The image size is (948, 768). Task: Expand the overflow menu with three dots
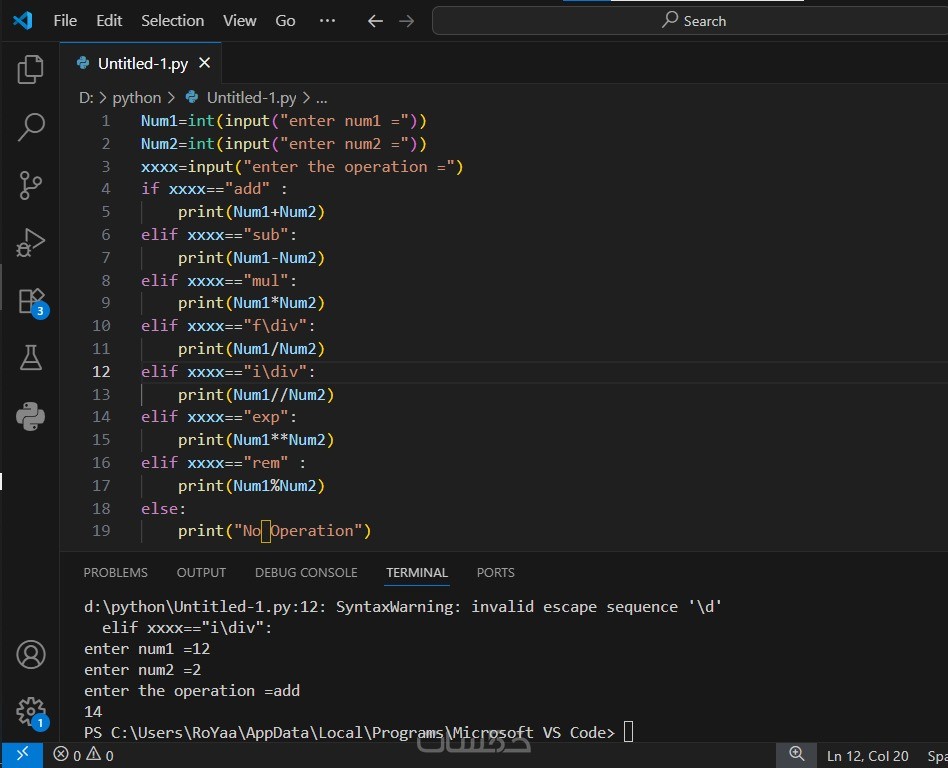327,21
